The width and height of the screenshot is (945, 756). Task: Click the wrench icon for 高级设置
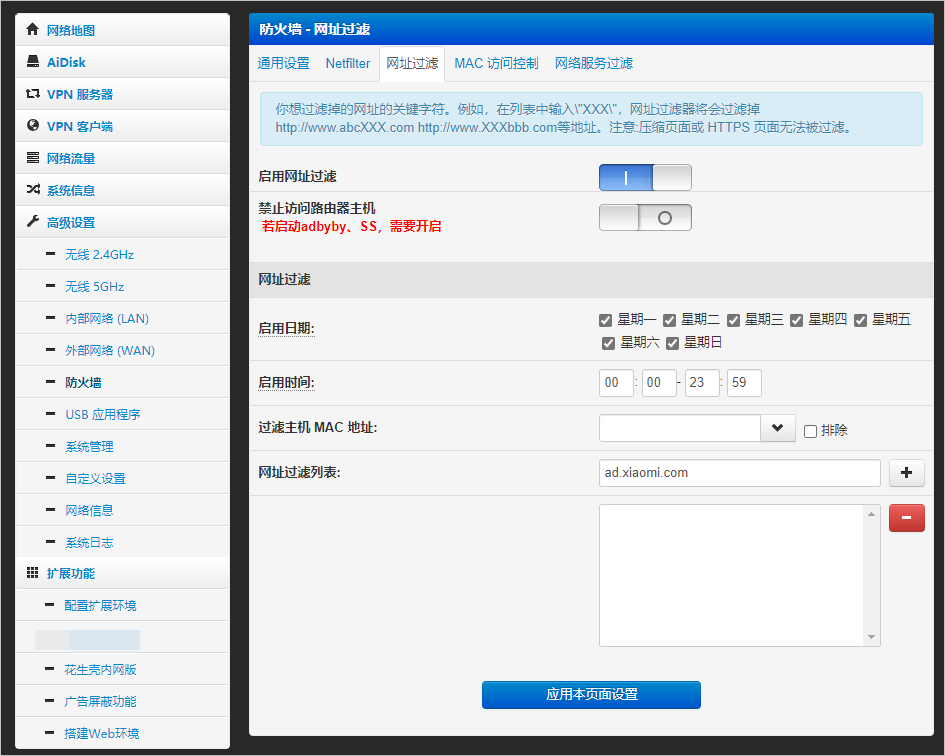tap(33, 222)
